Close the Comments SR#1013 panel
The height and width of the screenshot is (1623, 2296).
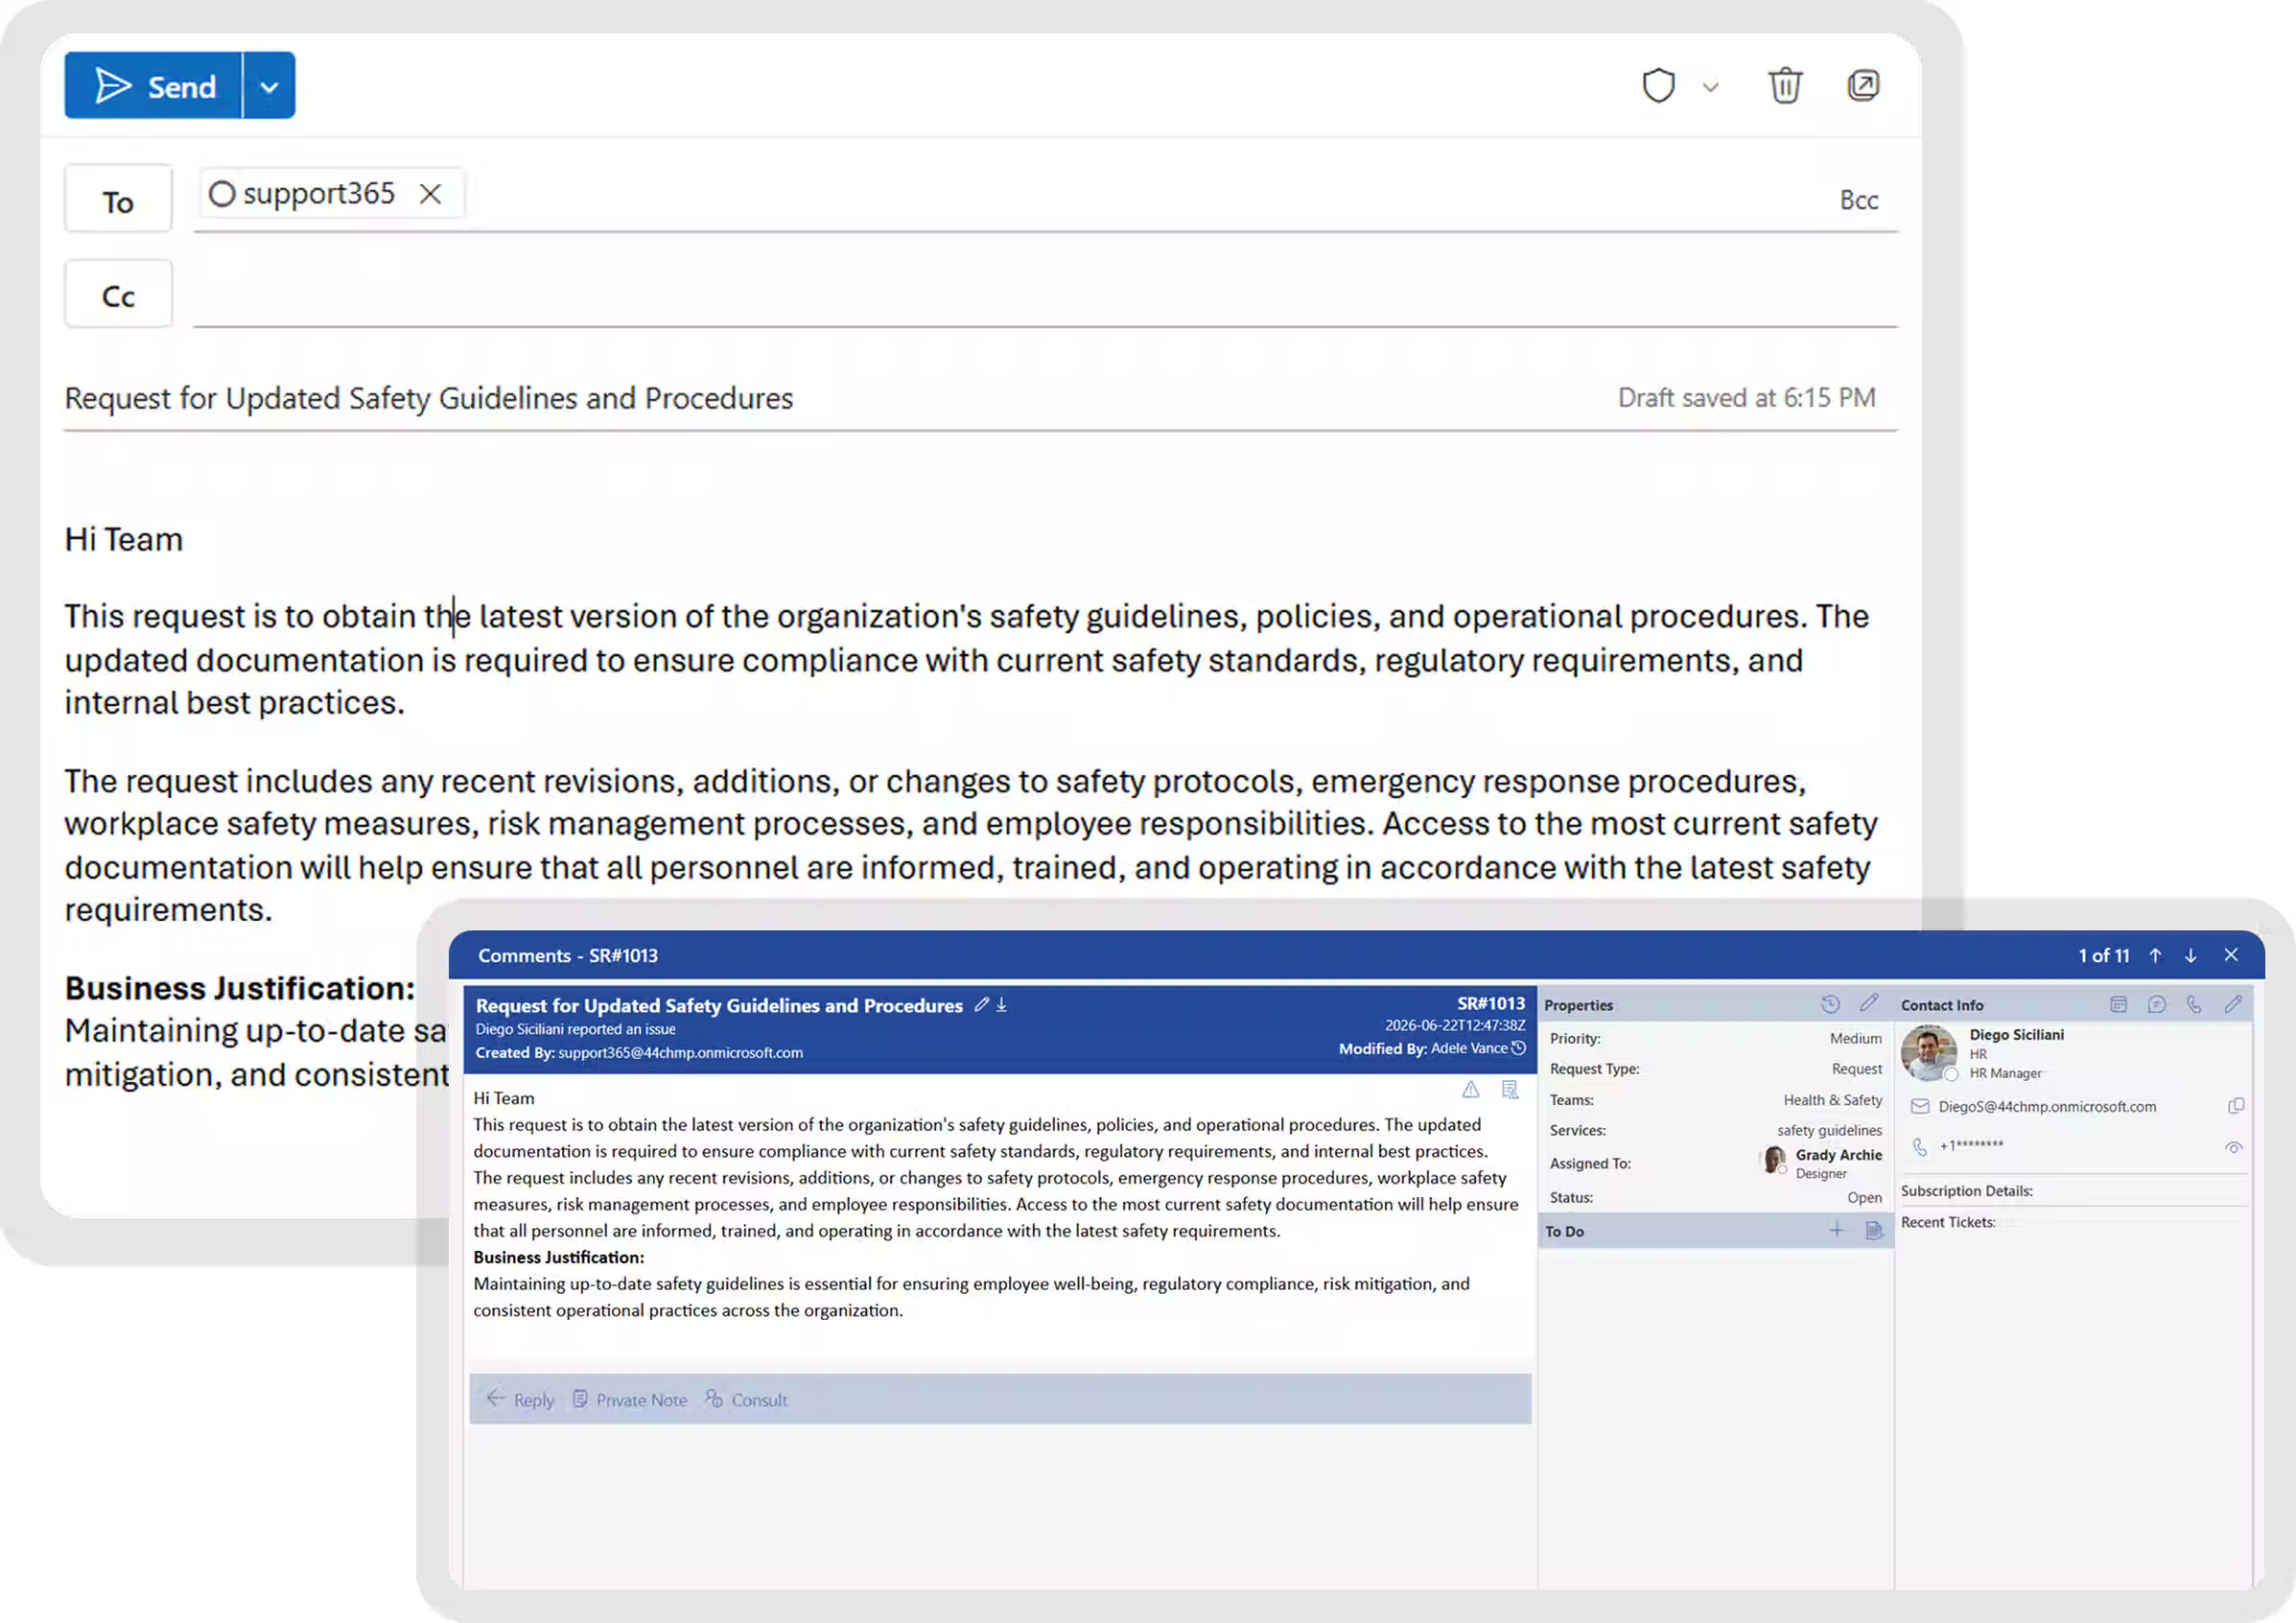pyautogui.click(x=2231, y=955)
